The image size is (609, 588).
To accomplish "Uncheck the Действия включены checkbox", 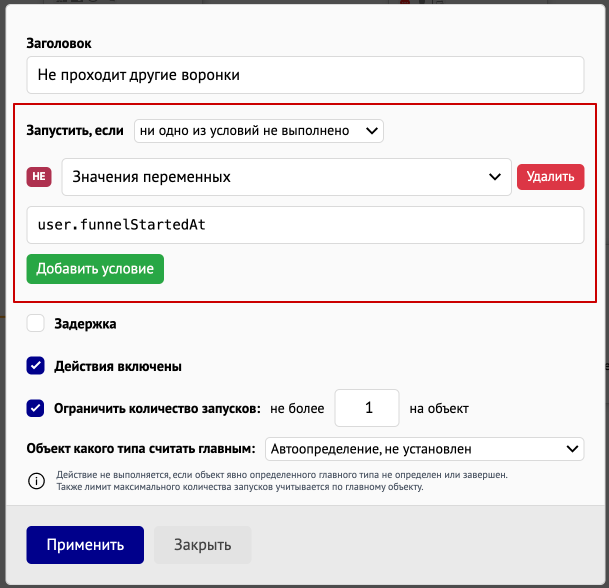I will (x=35, y=366).
